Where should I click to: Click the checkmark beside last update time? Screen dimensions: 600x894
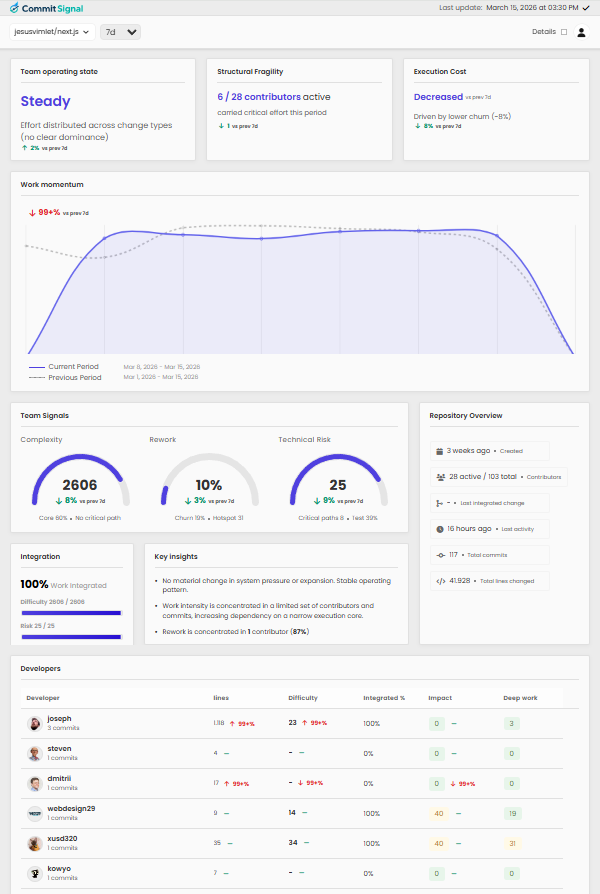click(586, 8)
